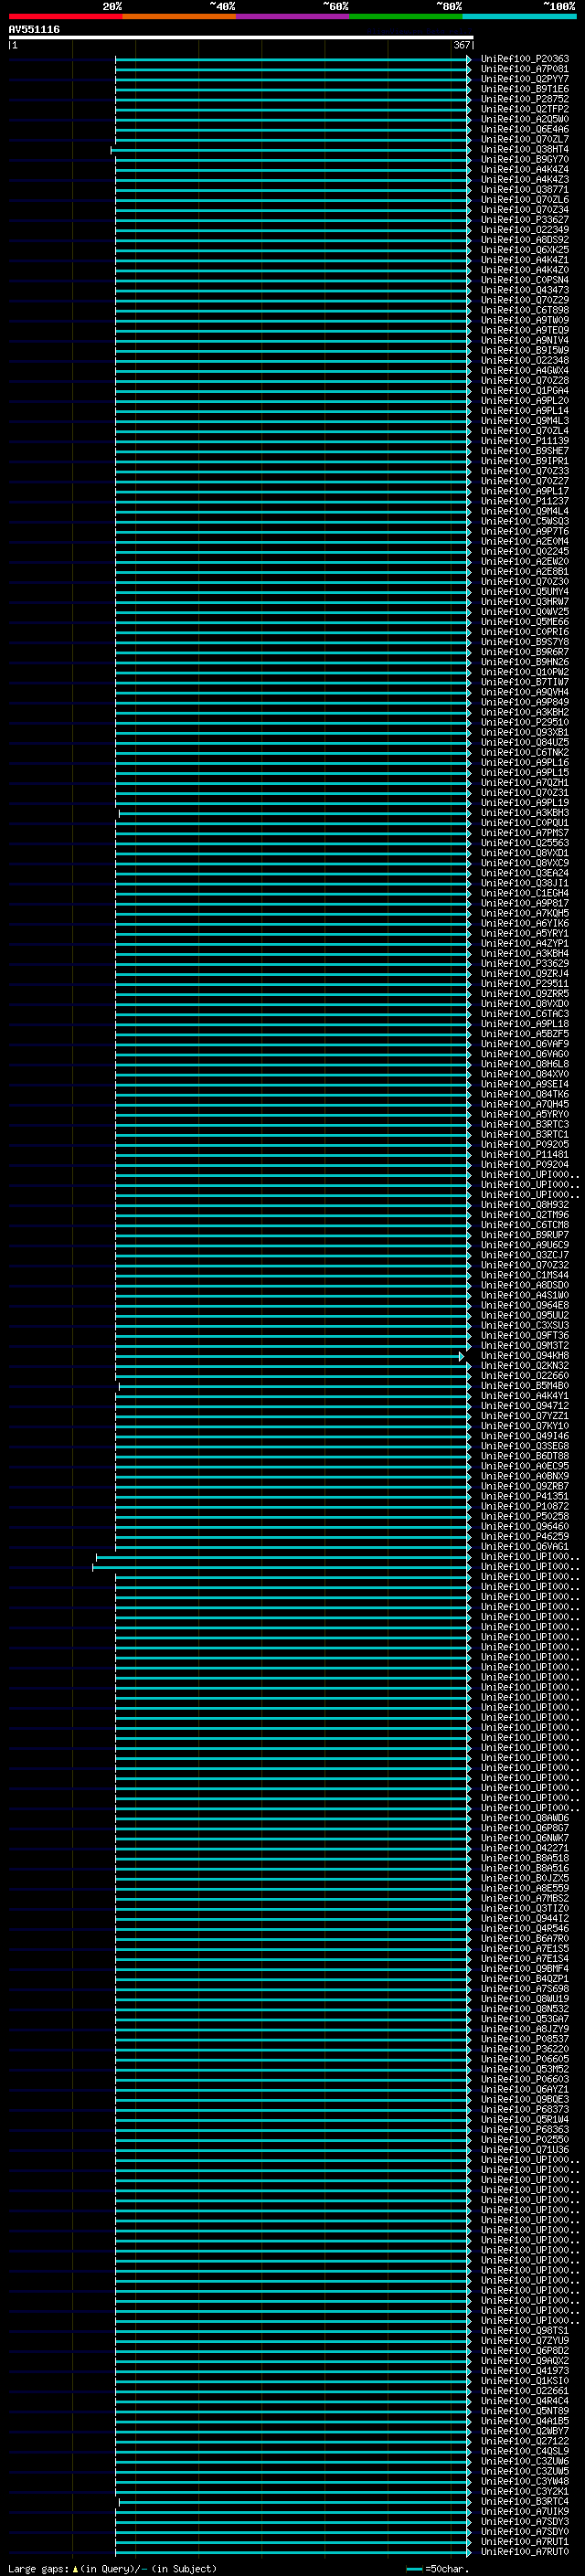Open hit UniRef100_P28752
The width and height of the screenshot is (585, 2576).
point(525,99)
